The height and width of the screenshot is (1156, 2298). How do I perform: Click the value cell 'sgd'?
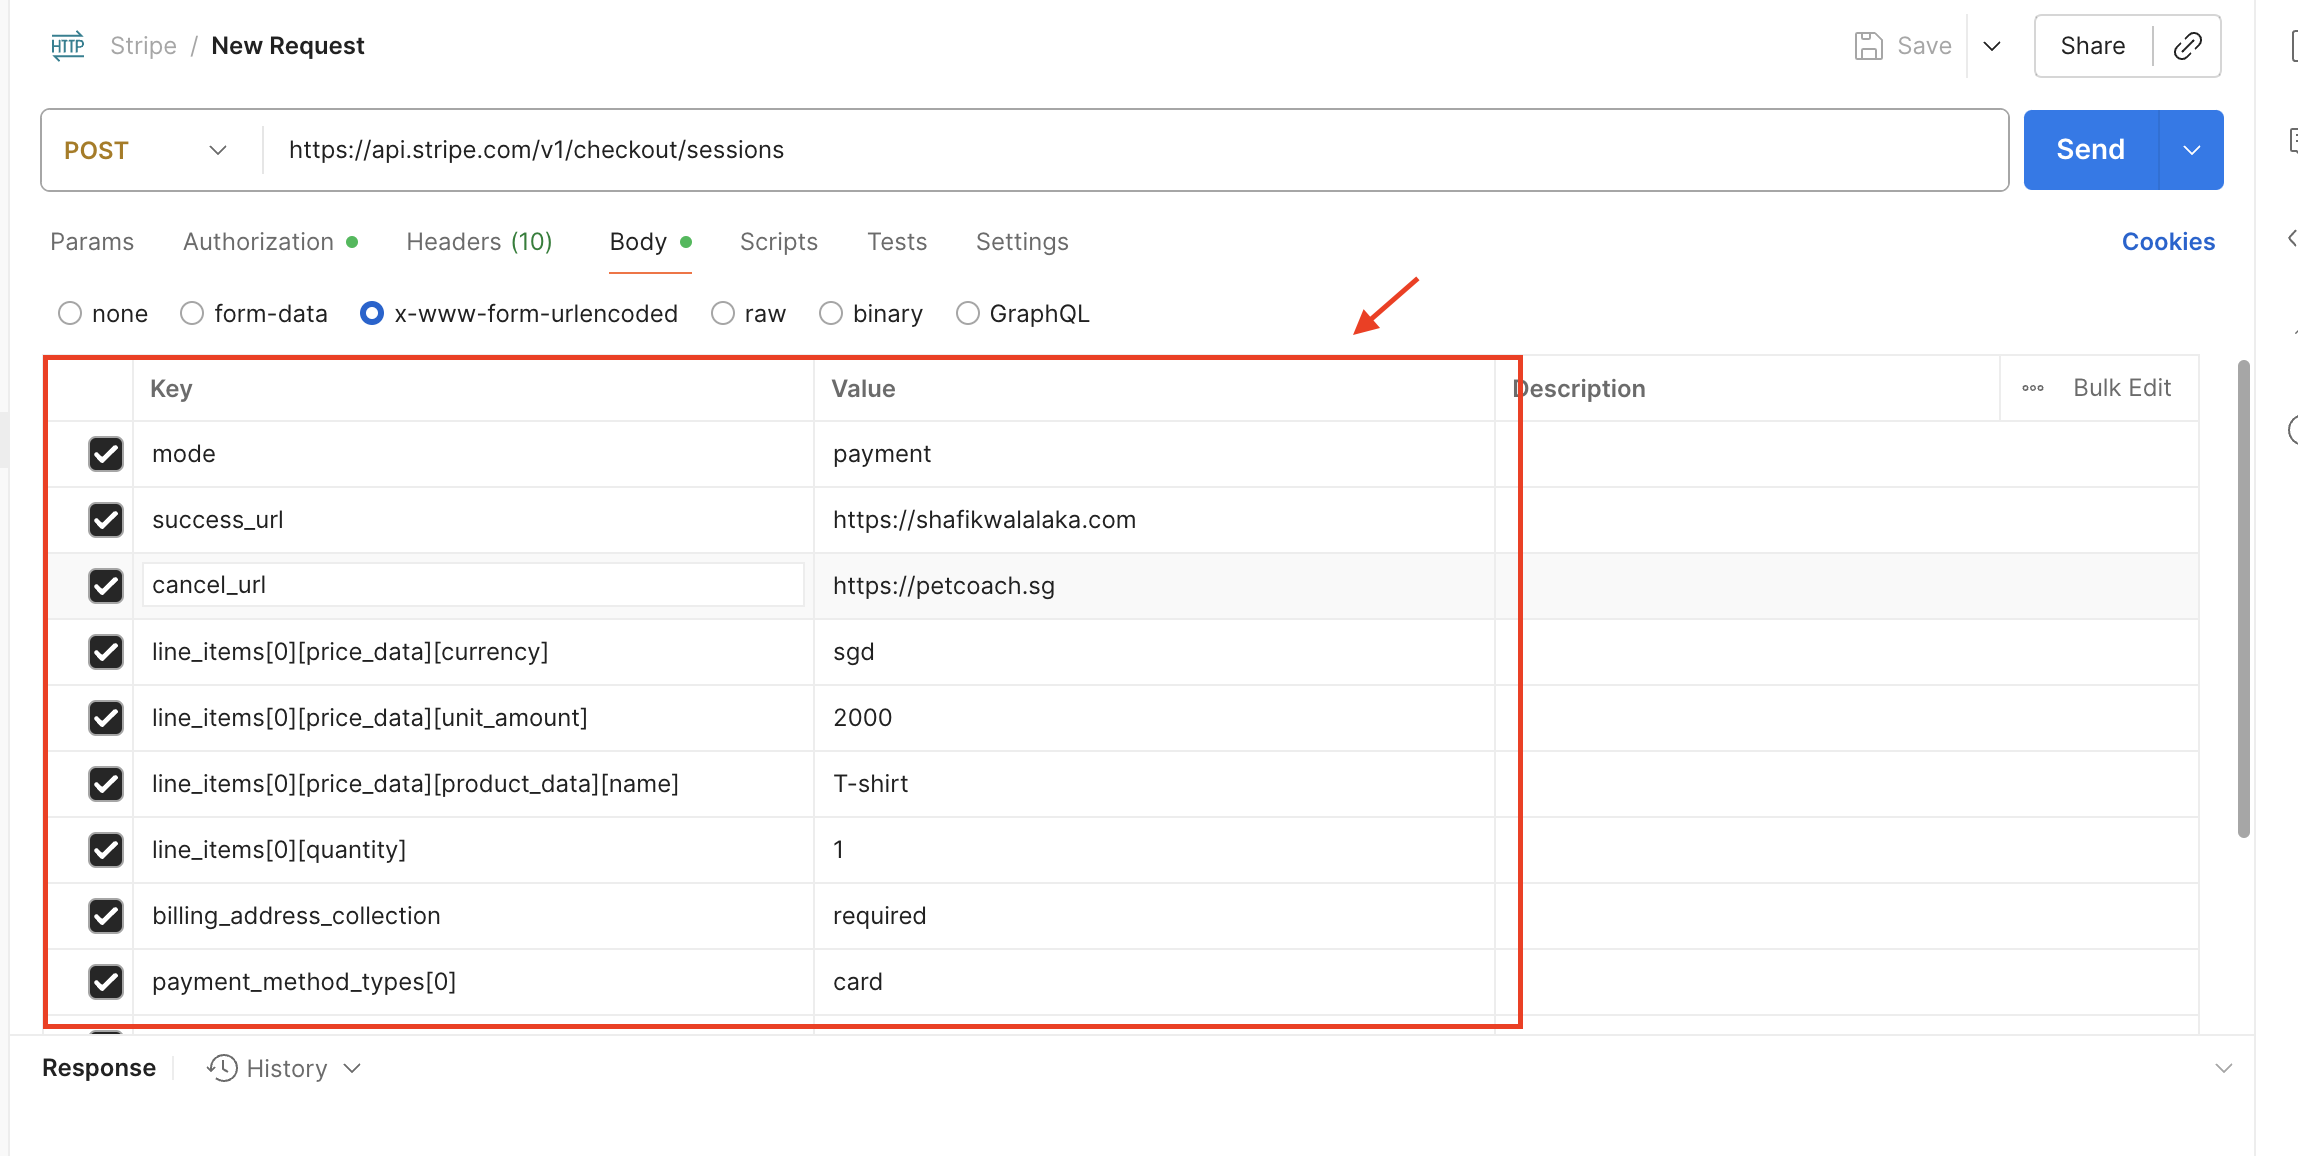(x=1154, y=652)
